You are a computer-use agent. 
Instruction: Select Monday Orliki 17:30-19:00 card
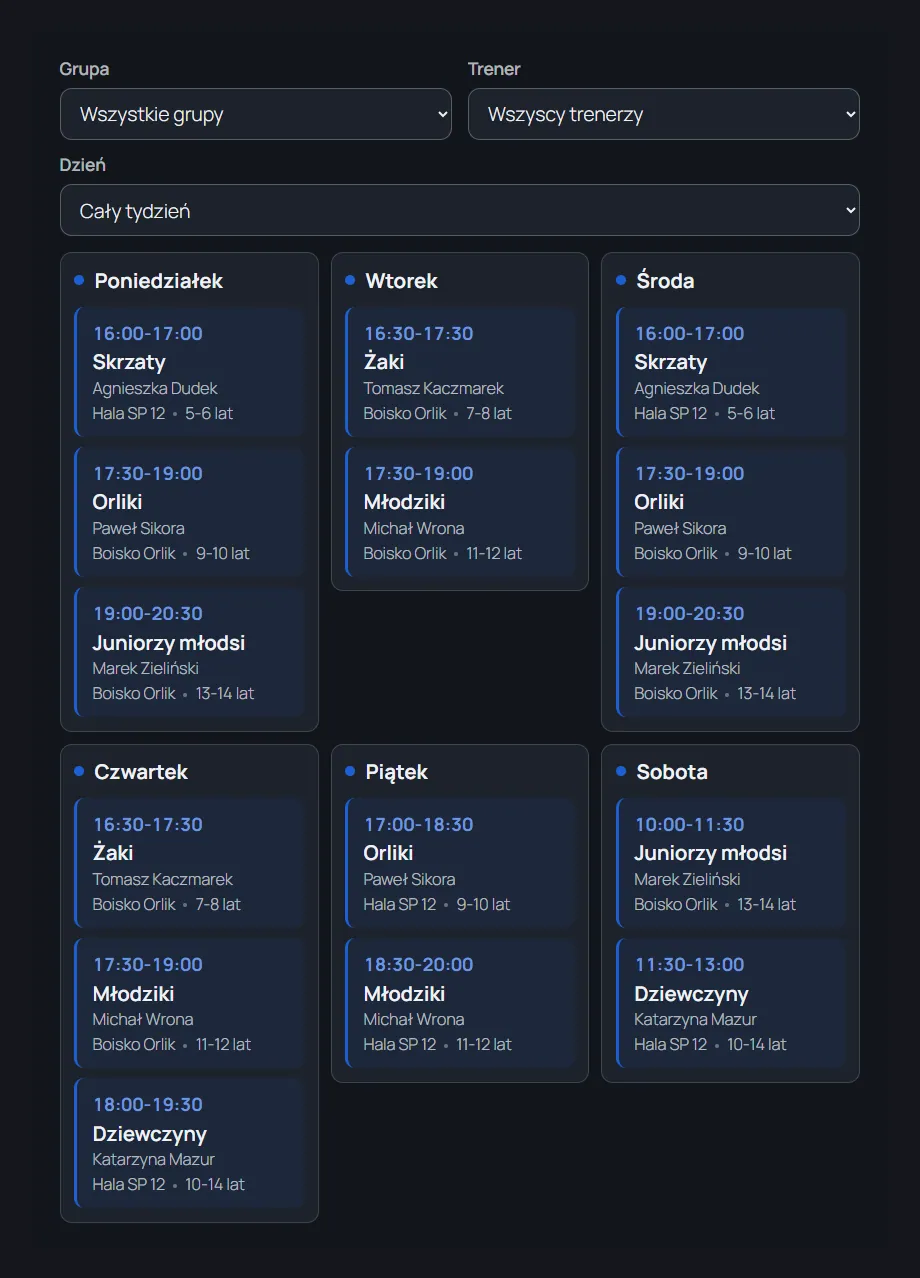[x=189, y=513]
